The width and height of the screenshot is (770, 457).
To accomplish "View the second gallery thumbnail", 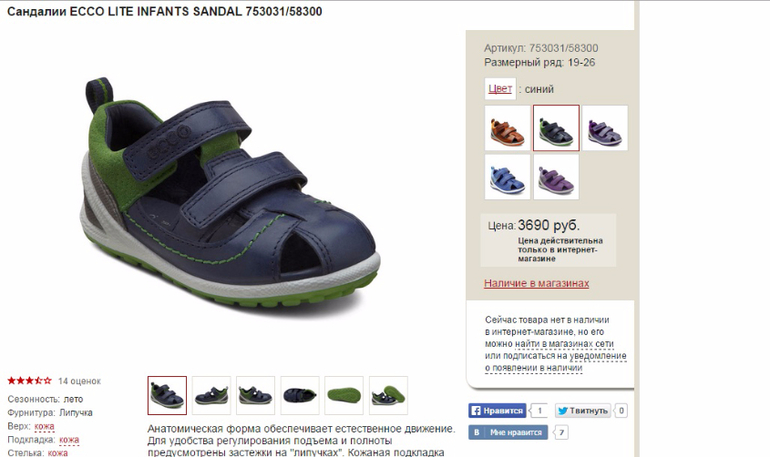I will pos(211,395).
